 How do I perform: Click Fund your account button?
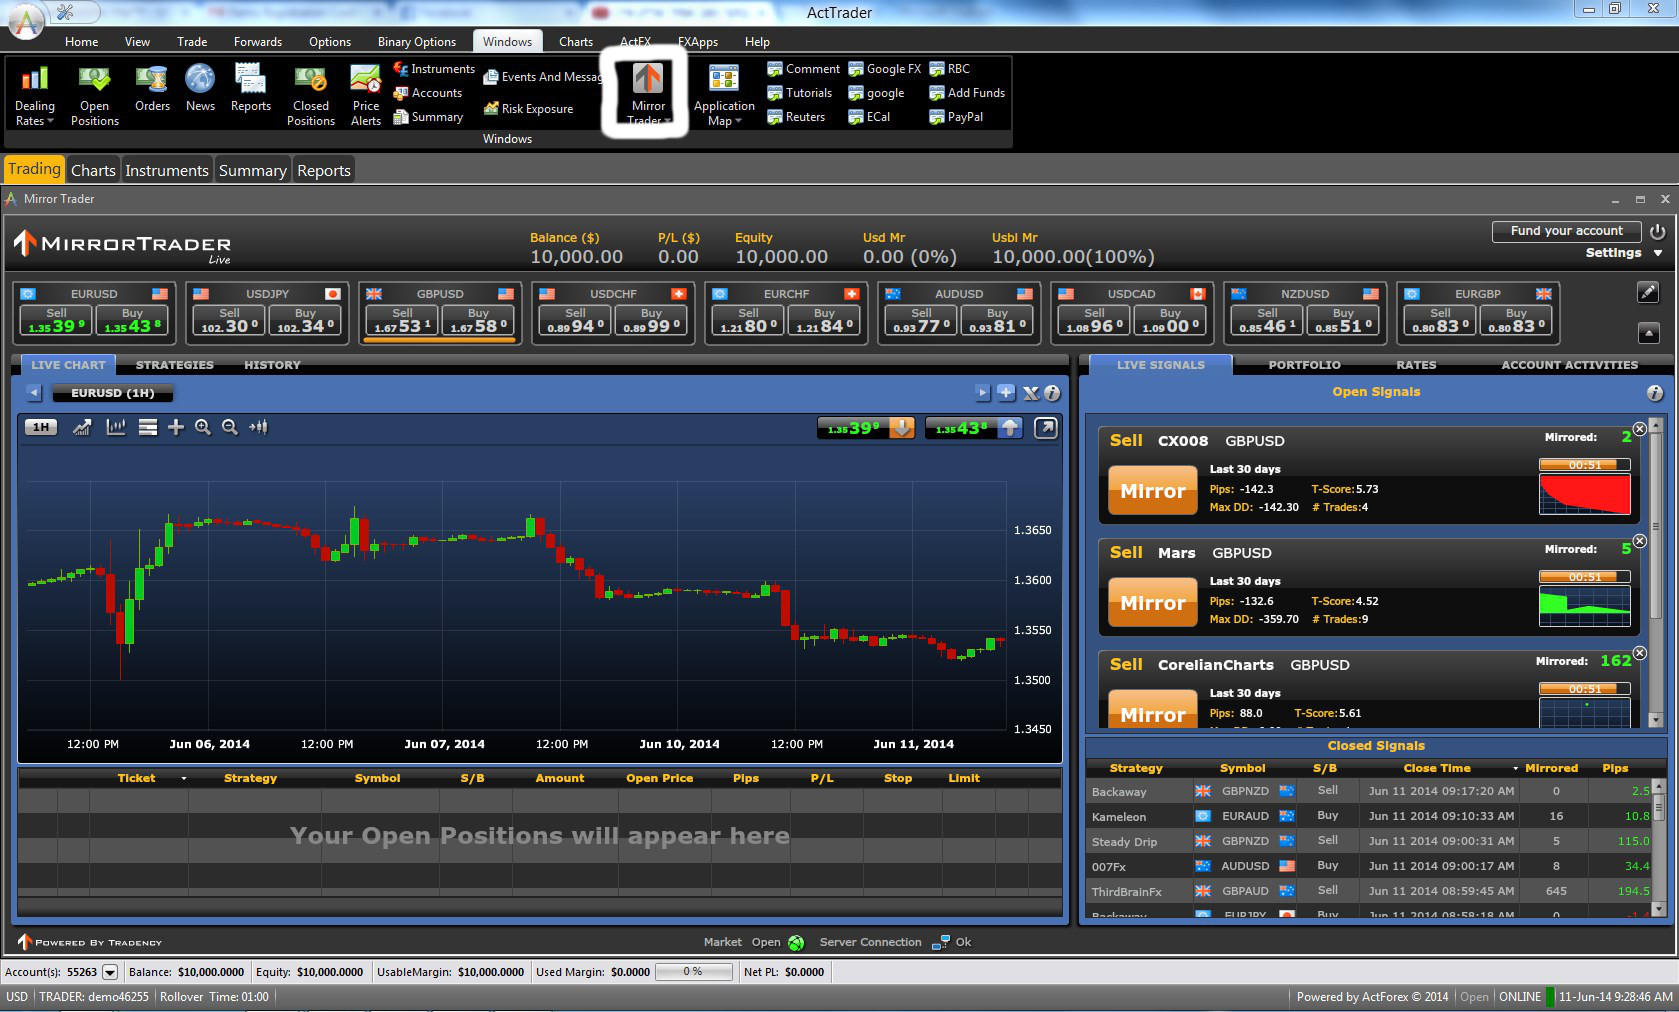coord(1566,231)
